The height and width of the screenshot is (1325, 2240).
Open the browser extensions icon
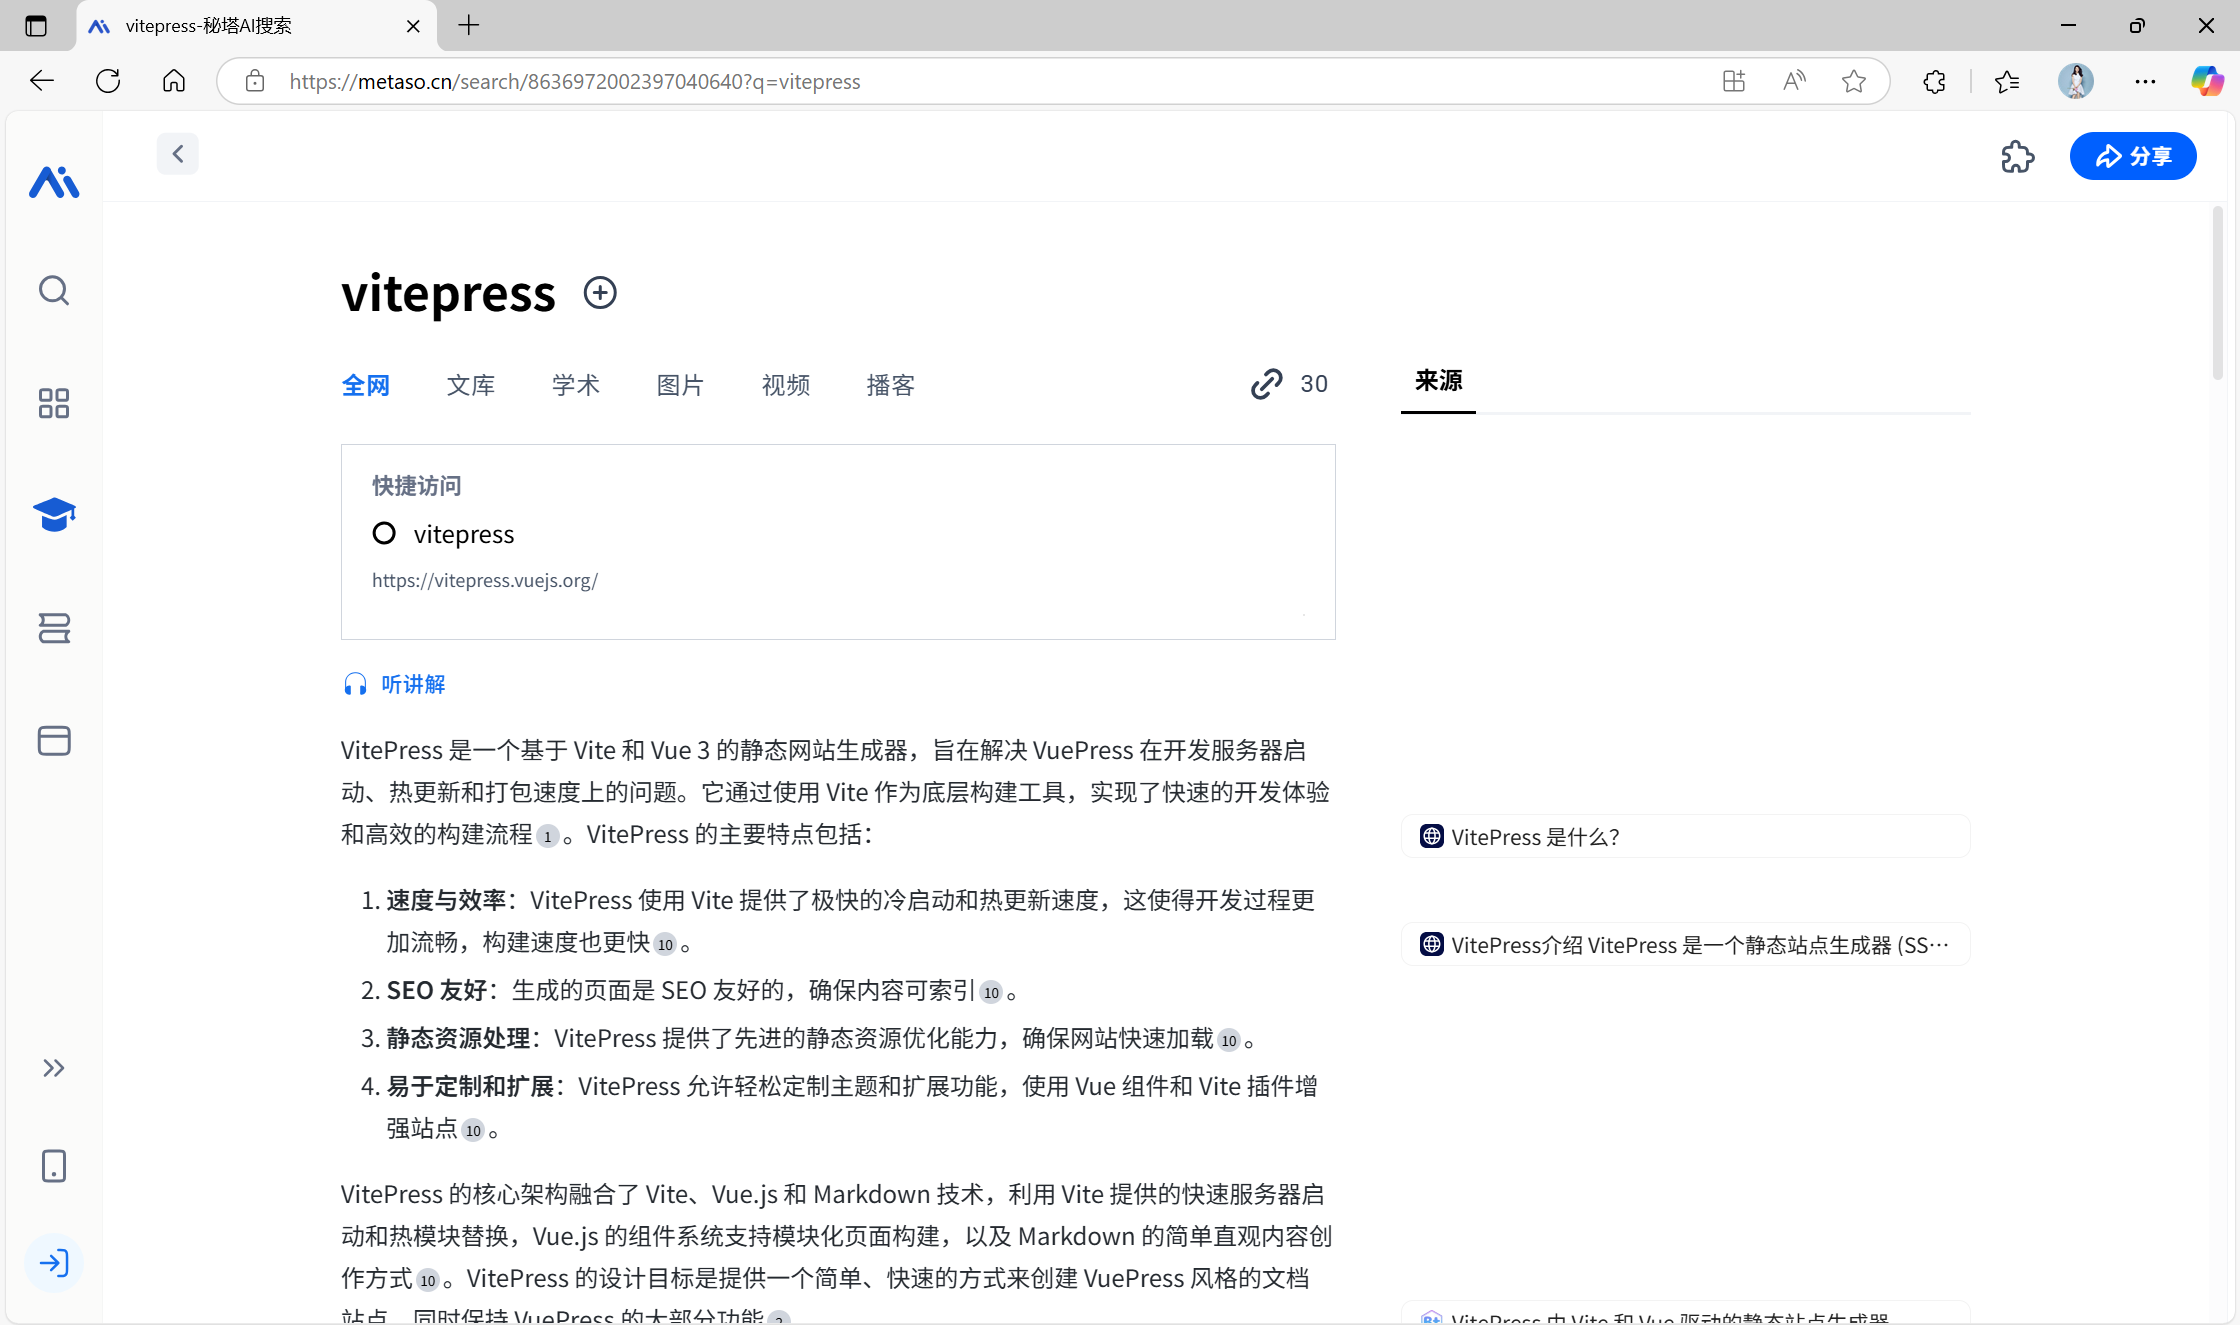[1935, 81]
